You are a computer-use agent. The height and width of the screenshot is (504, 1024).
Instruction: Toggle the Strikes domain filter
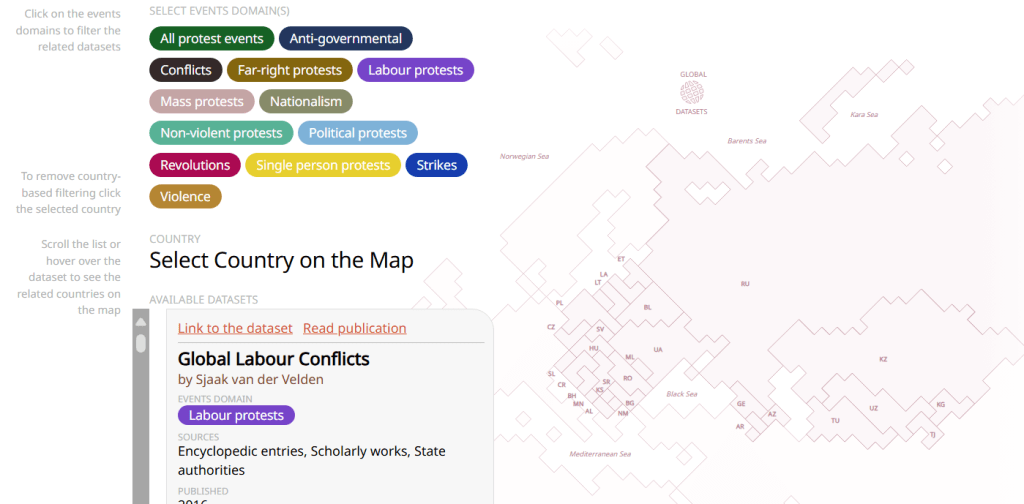pyautogui.click(x=436, y=165)
